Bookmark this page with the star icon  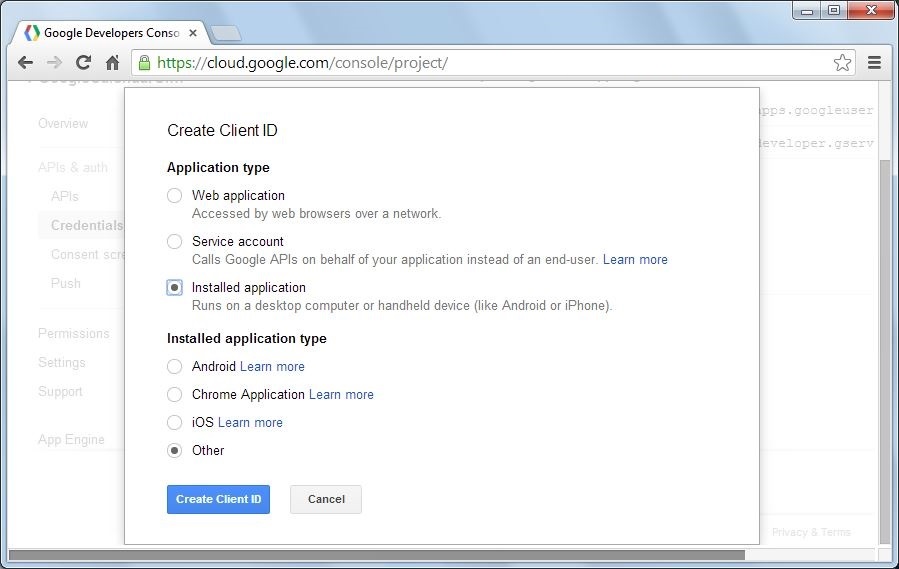pos(842,63)
